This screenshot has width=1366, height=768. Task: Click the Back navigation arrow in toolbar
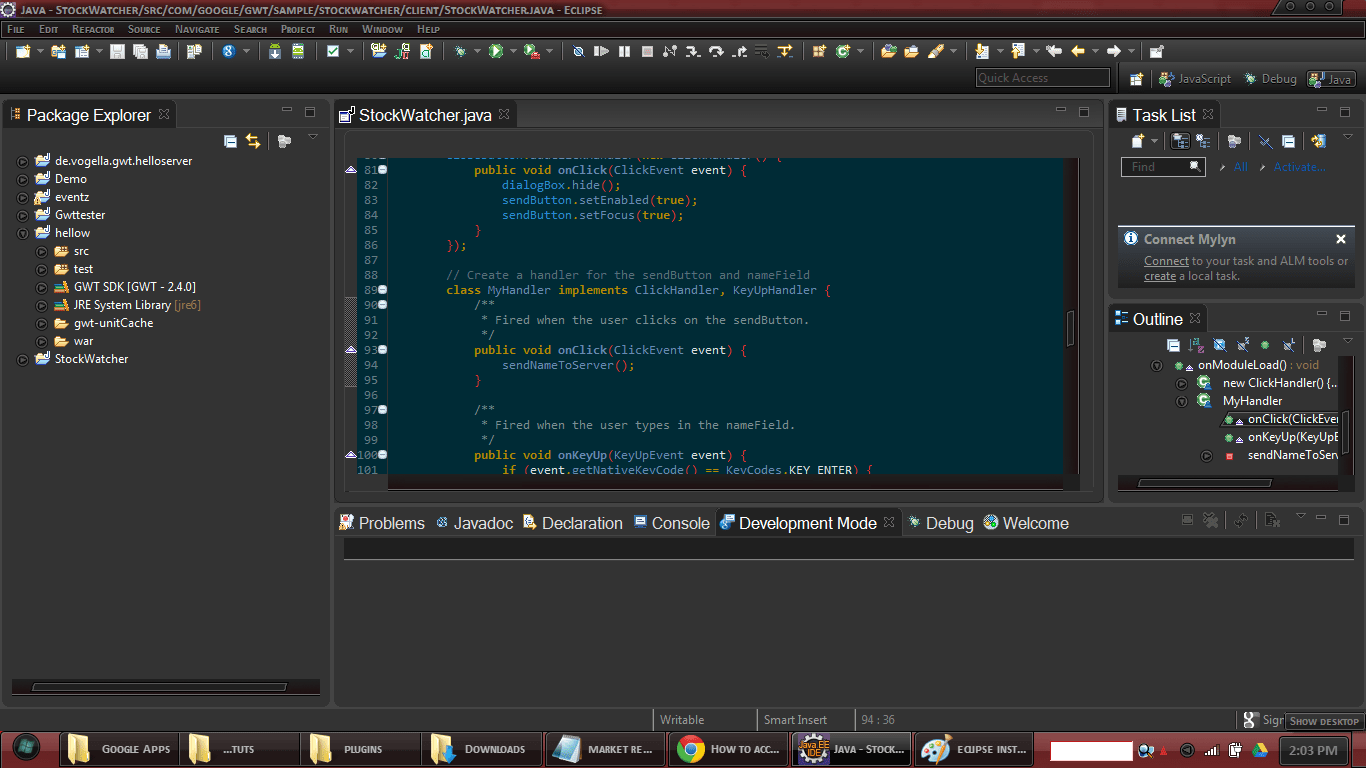1078,51
